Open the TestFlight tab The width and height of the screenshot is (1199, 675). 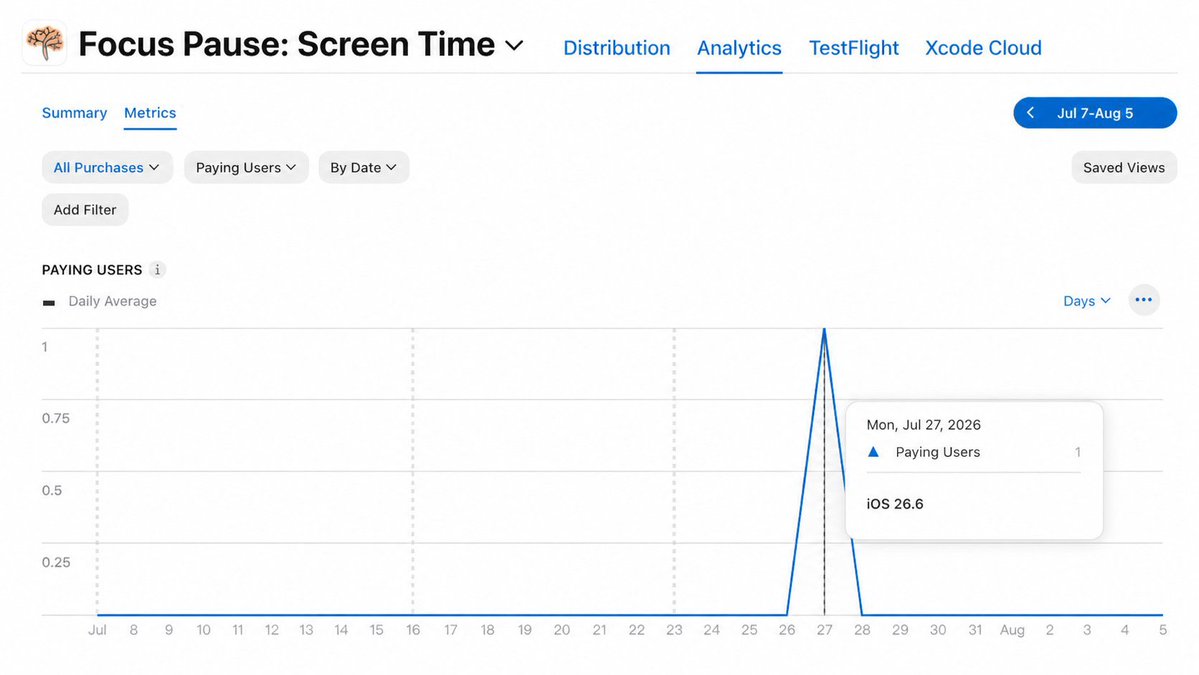click(853, 48)
